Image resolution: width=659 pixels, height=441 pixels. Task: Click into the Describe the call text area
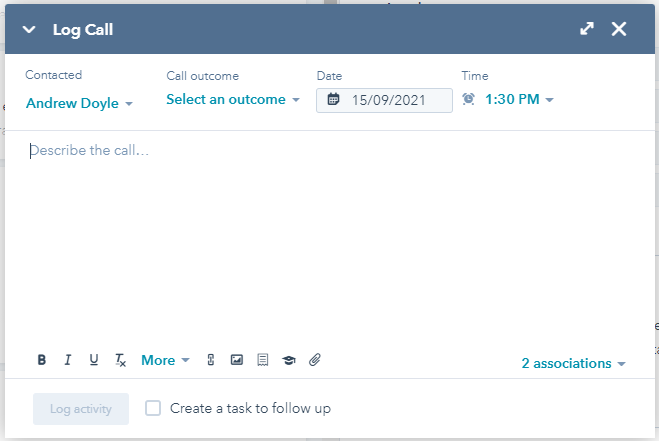point(330,240)
